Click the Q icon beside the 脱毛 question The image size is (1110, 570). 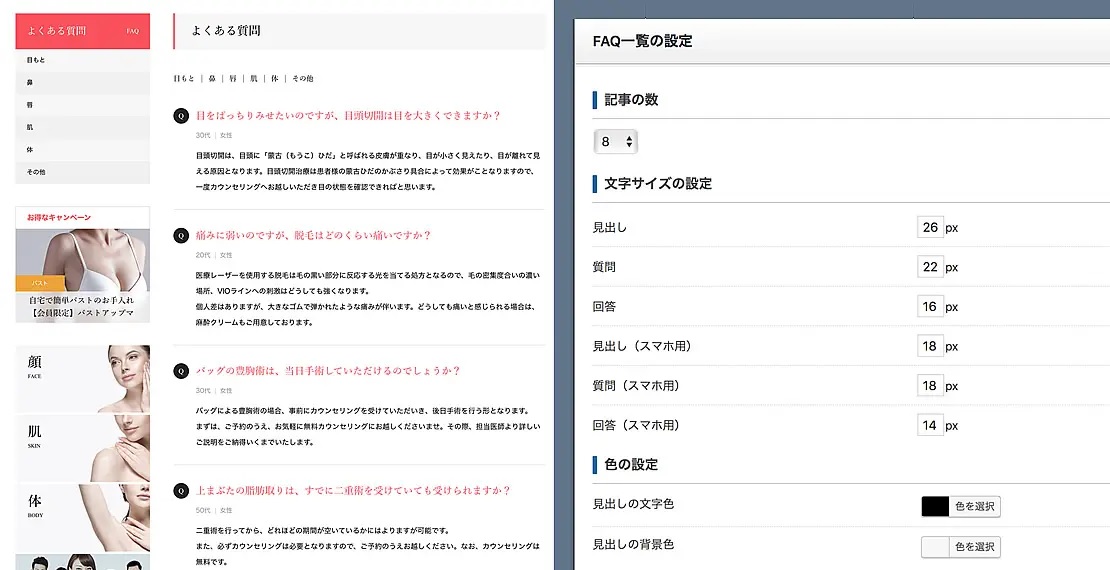pyautogui.click(x=181, y=236)
